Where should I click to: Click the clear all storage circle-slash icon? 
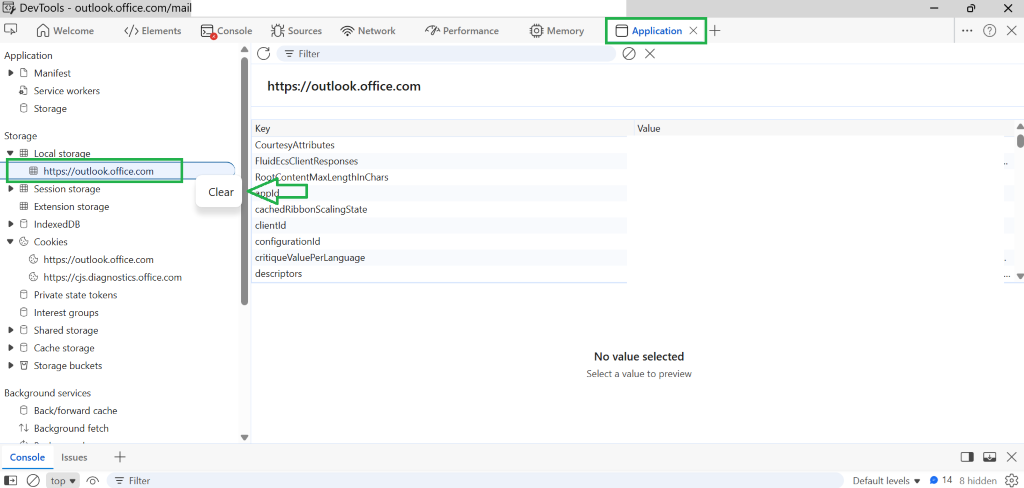629,54
